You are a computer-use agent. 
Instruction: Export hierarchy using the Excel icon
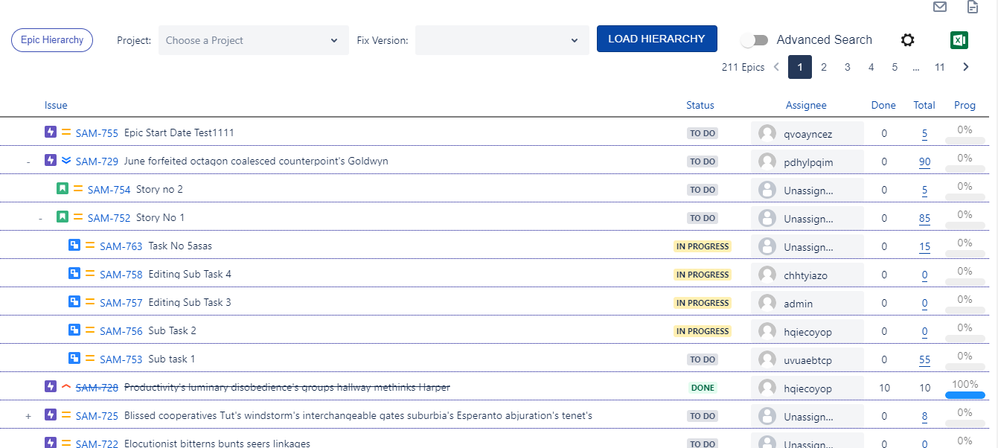tap(960, 40)
